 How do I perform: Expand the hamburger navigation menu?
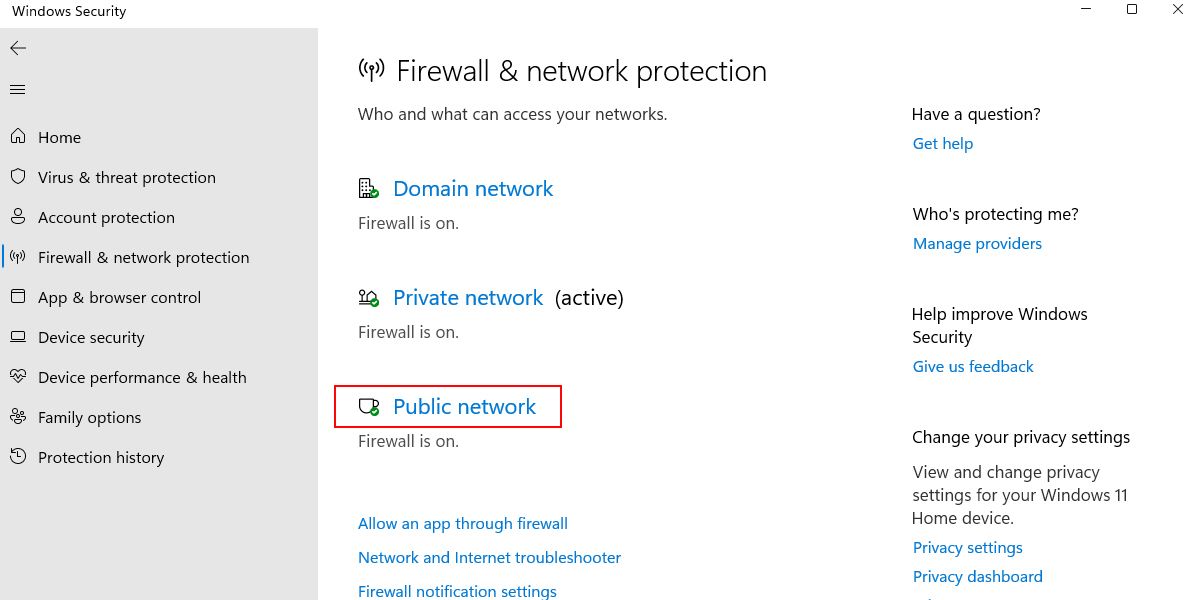(17, 90)
